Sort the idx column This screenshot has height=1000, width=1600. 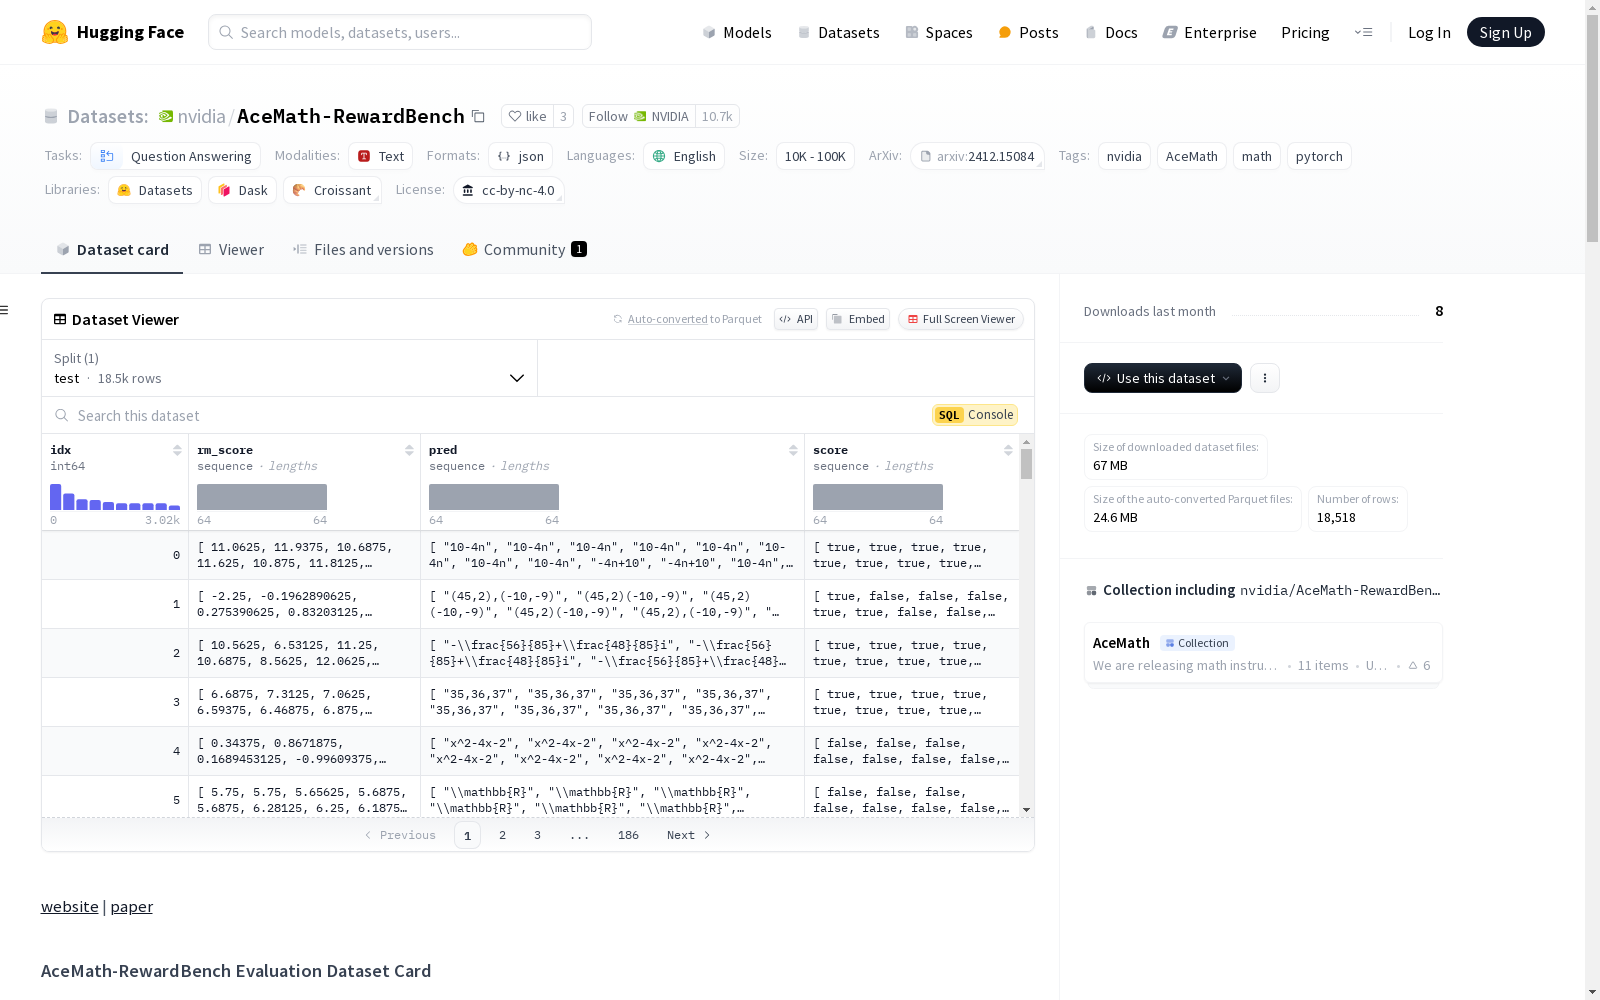[177, 450]
